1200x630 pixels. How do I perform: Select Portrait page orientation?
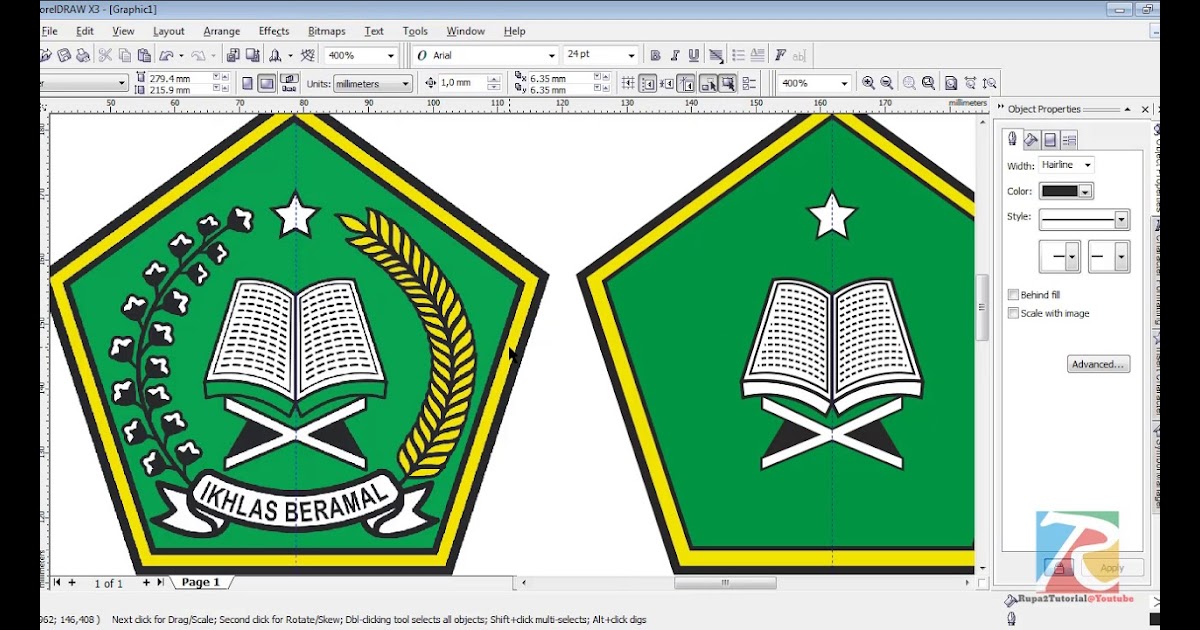247,84
